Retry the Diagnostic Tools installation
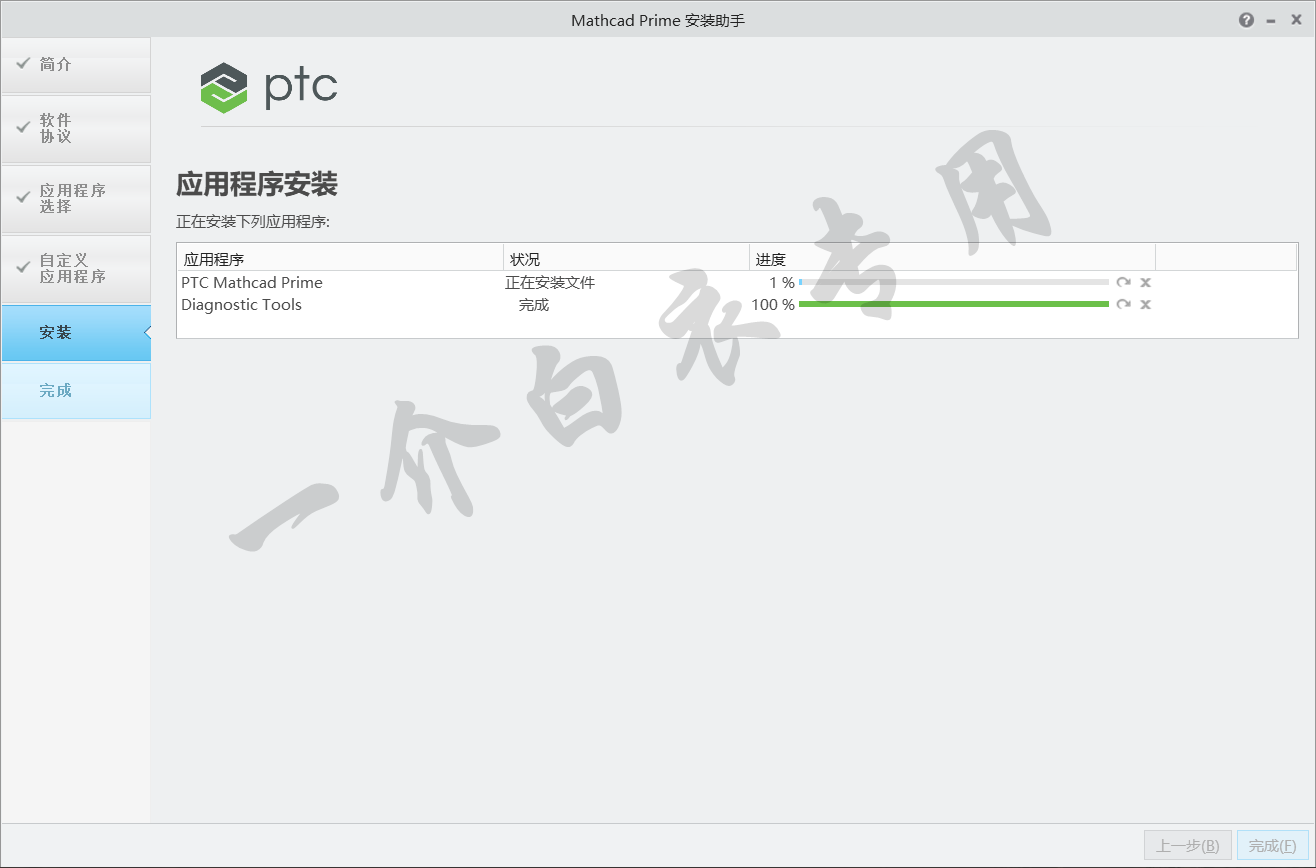Screen dimensions: 1316x868 [1124, 304]
